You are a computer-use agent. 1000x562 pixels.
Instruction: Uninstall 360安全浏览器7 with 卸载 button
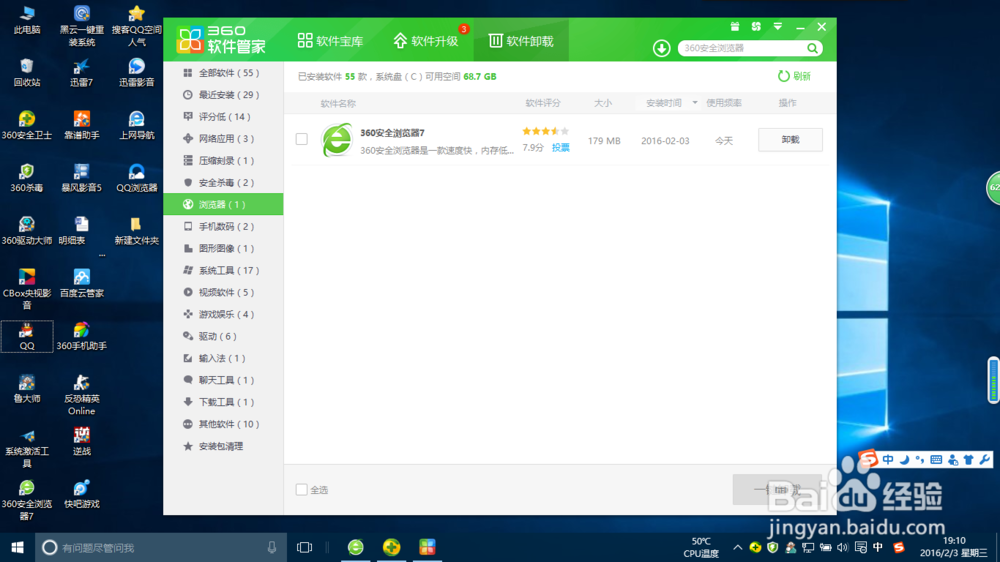tap(790, 140)
